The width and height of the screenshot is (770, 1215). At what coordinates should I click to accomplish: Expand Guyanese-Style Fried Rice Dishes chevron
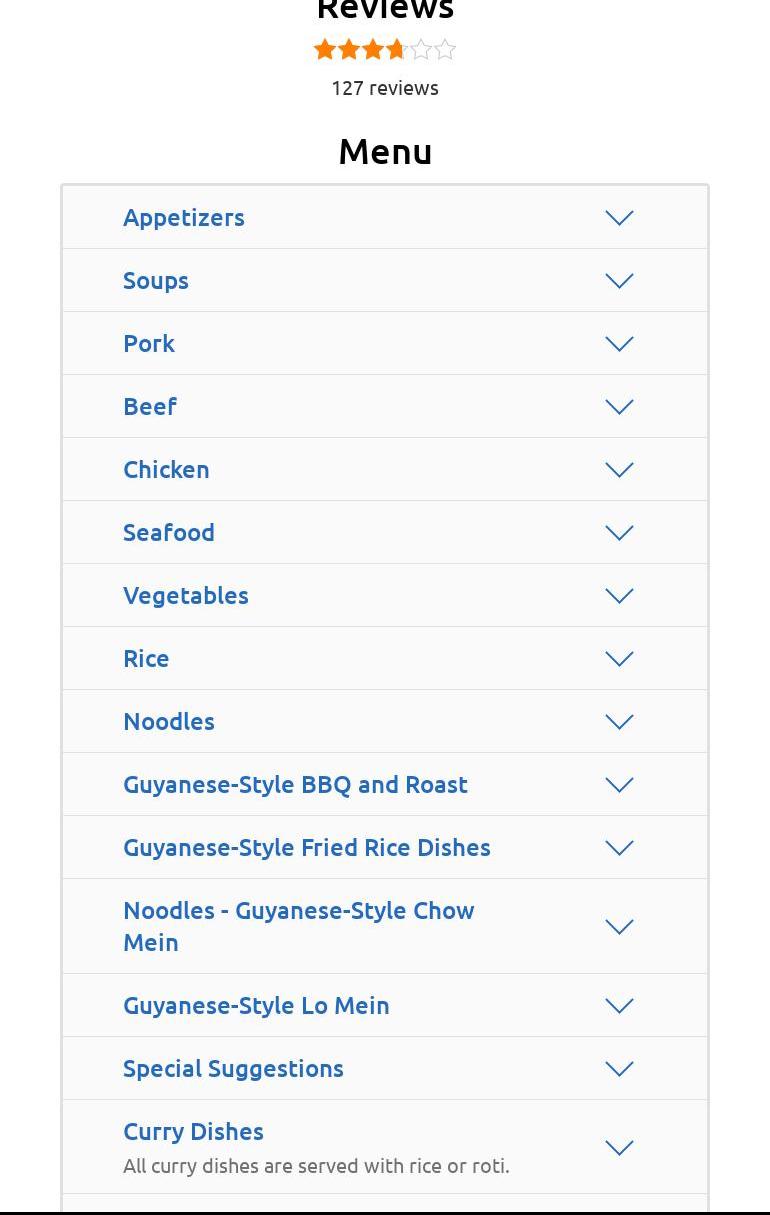619,848
